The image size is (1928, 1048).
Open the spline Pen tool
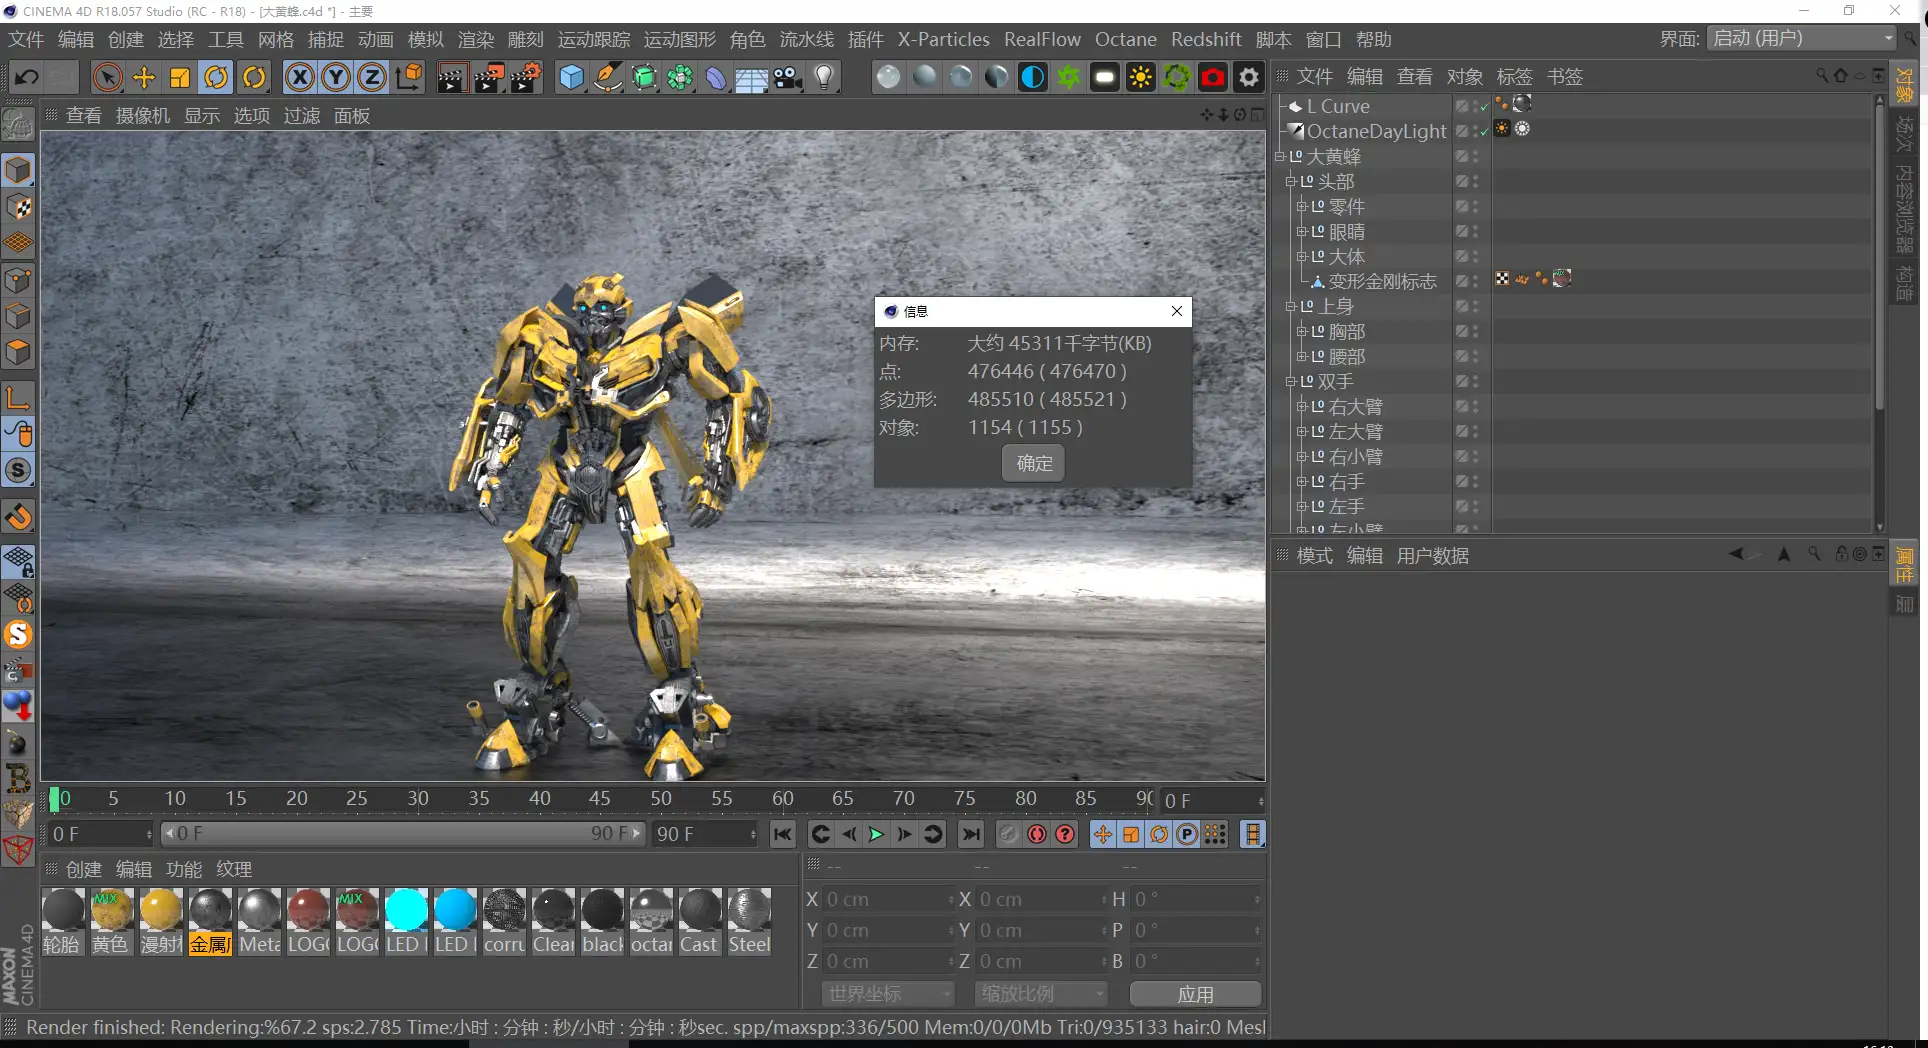[x=608, y=77]
